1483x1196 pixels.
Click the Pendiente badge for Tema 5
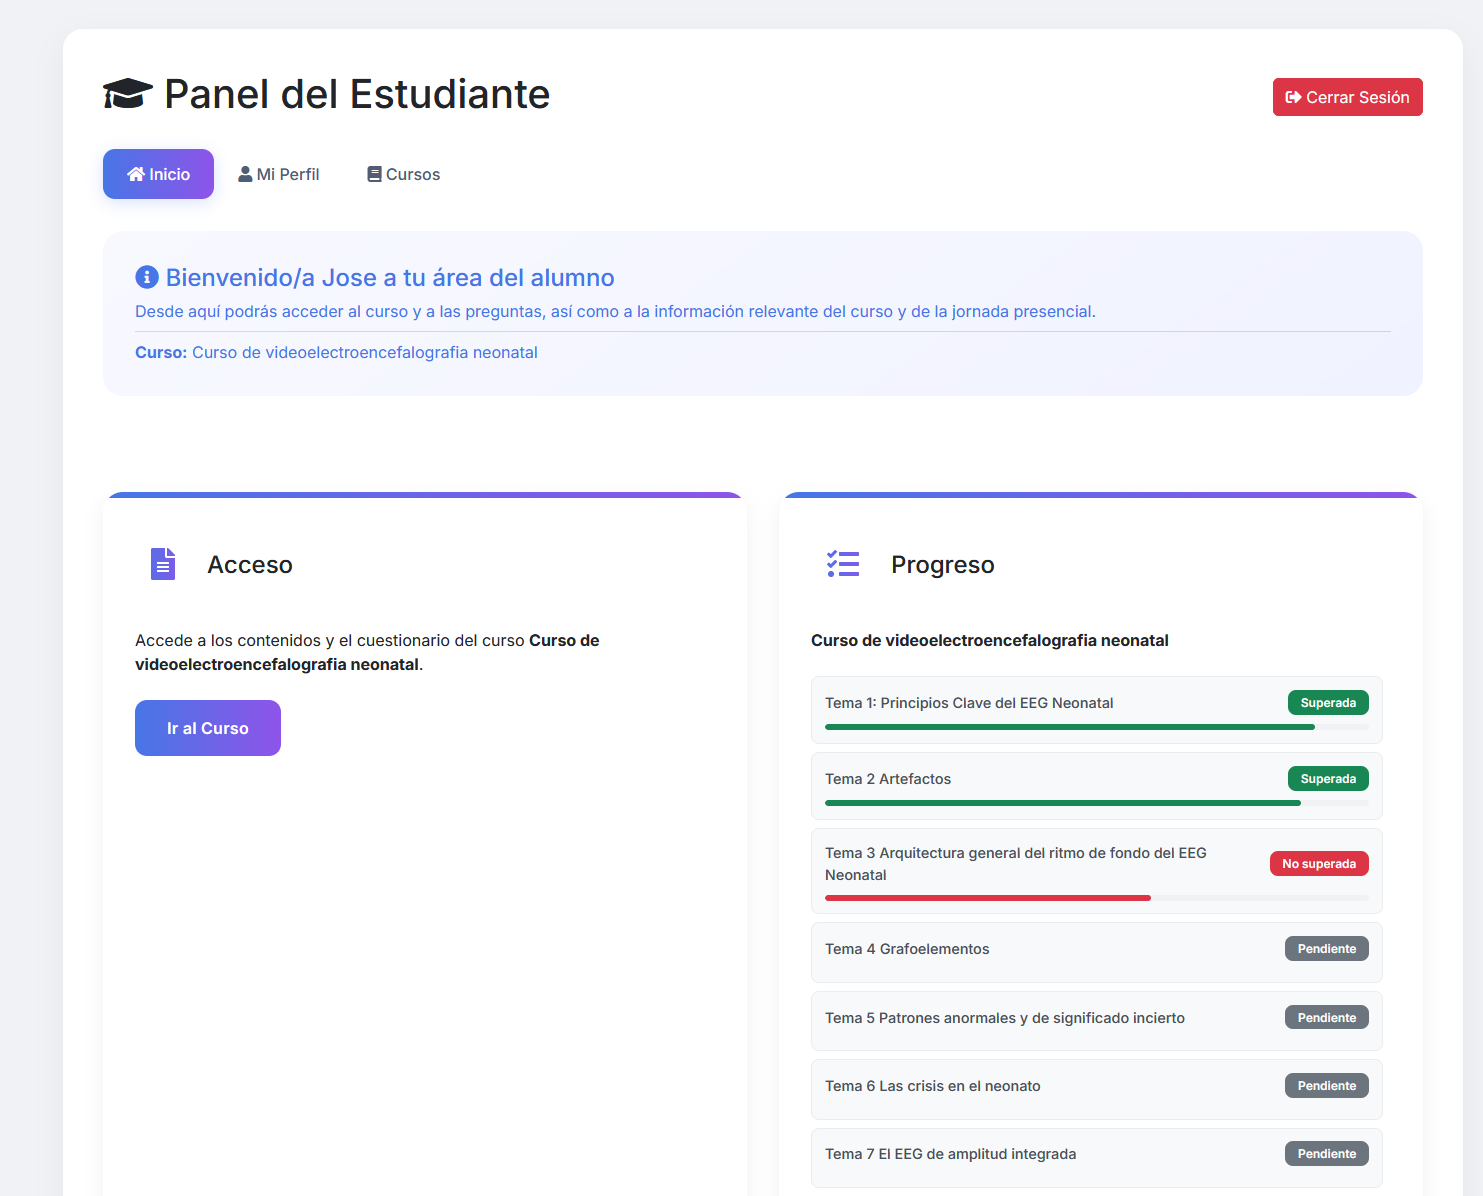point(1326,1018)
